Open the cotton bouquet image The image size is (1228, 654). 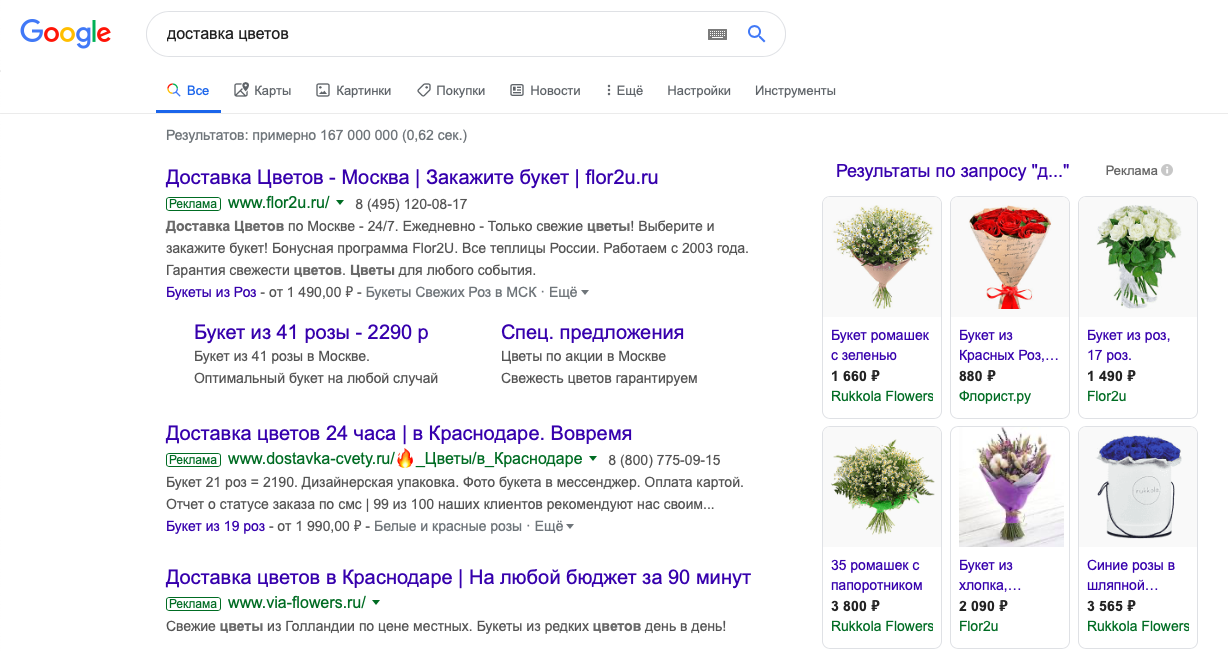[x=1010, y=487]
